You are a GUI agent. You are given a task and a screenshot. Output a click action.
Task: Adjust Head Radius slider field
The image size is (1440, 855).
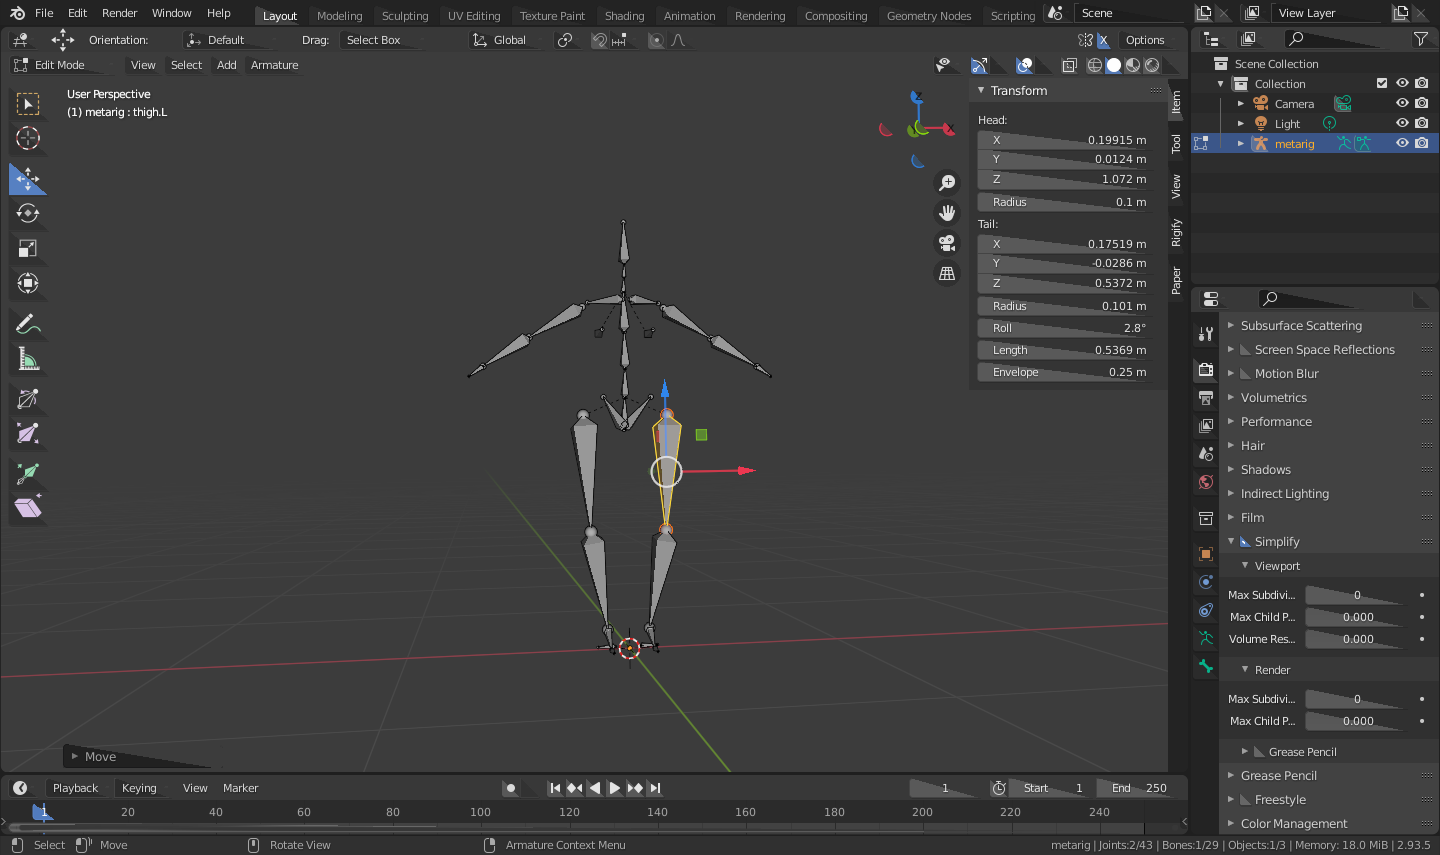tap(1065, 202)
